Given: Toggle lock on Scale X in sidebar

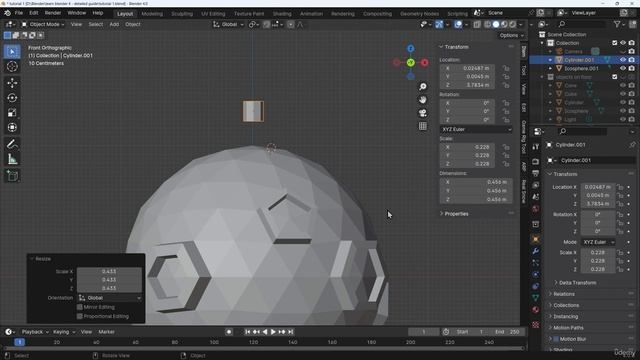Looking at the screenshot, I should tap(506, 147).
